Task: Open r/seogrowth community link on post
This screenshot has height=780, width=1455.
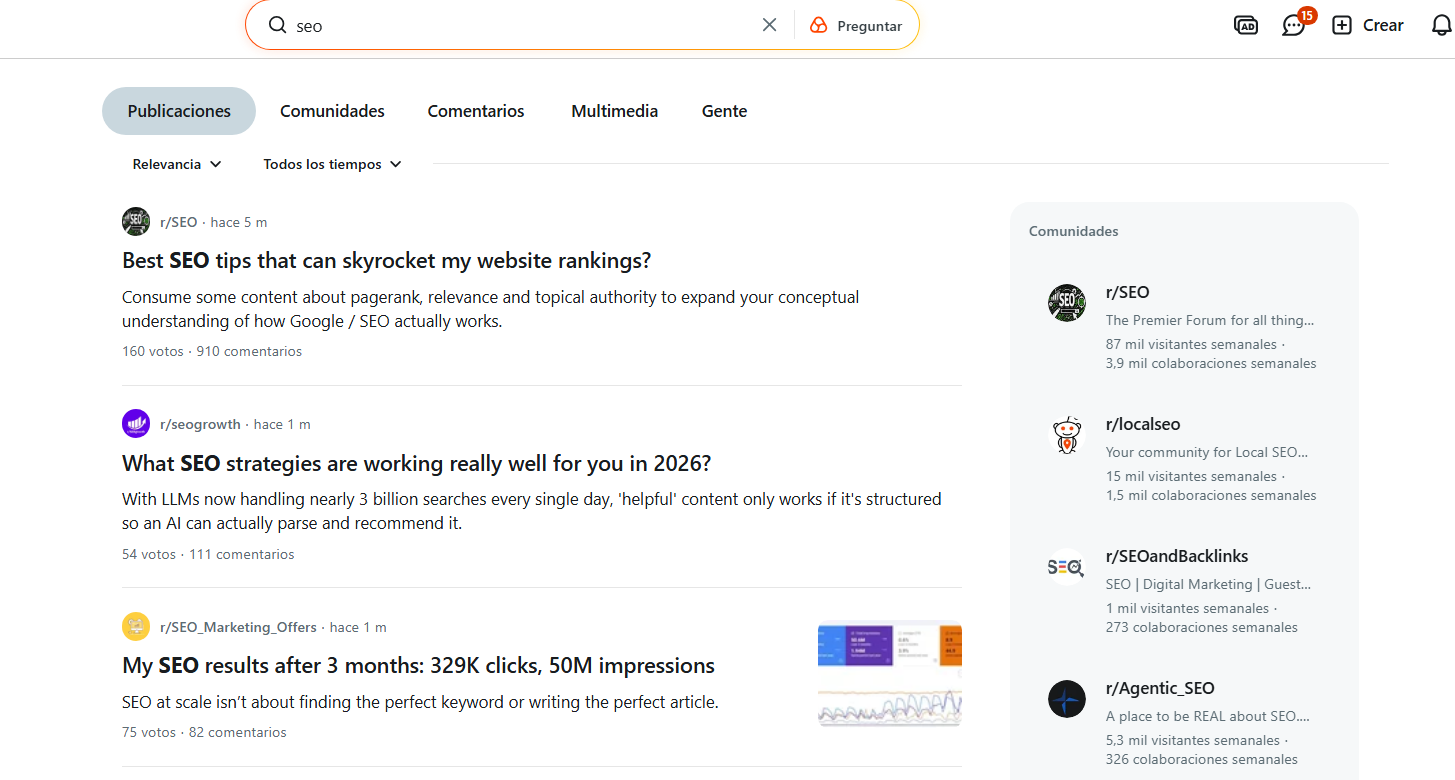Action: [x=200, y=424]
